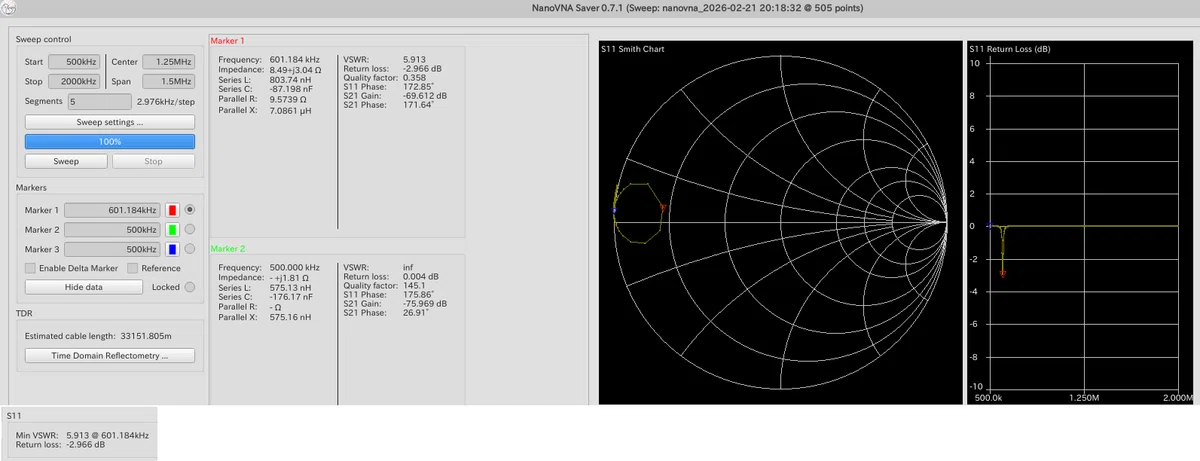Click the S11 Return Loss (dB) title

(1010, 49)
